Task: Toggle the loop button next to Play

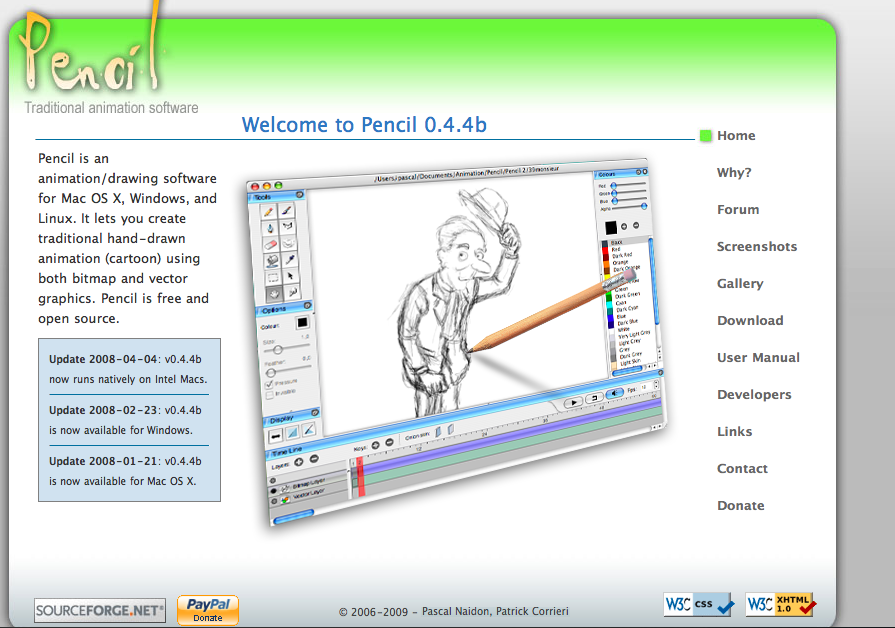Action: [x=594, y=398]
